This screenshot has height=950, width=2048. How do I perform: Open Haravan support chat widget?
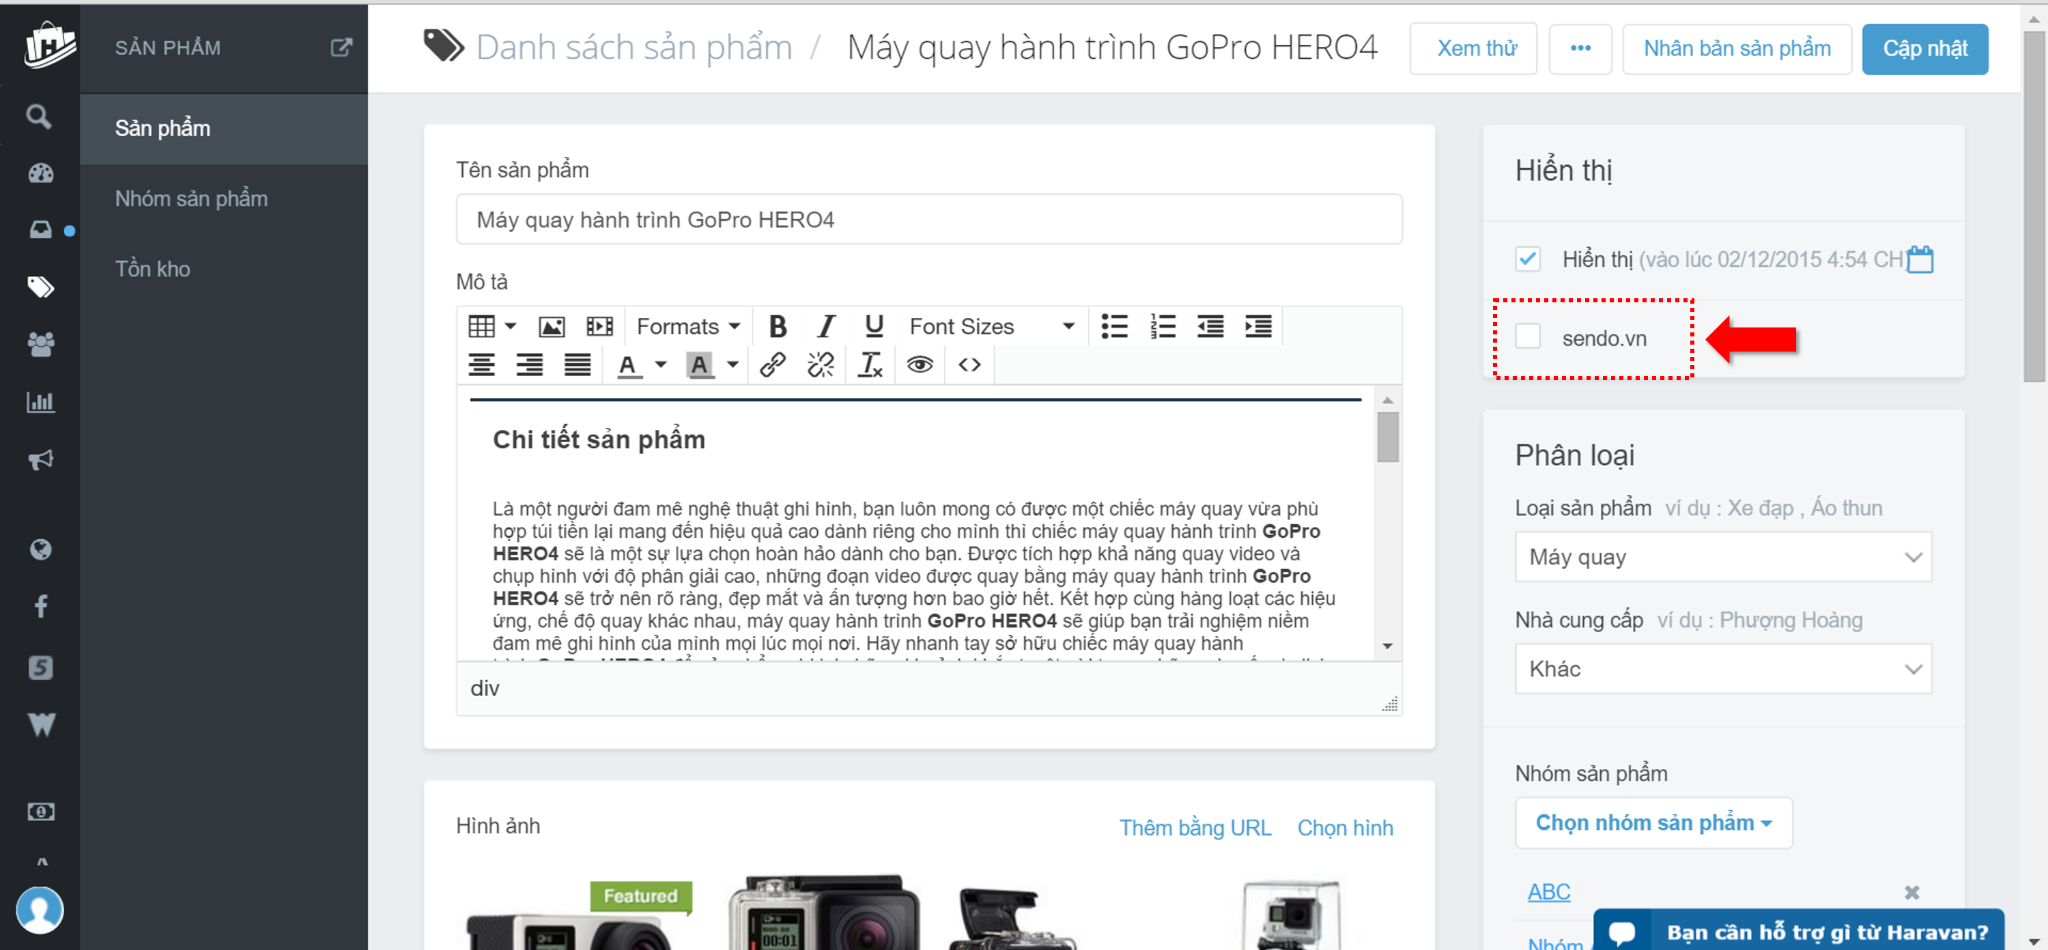coord(1799,931)
